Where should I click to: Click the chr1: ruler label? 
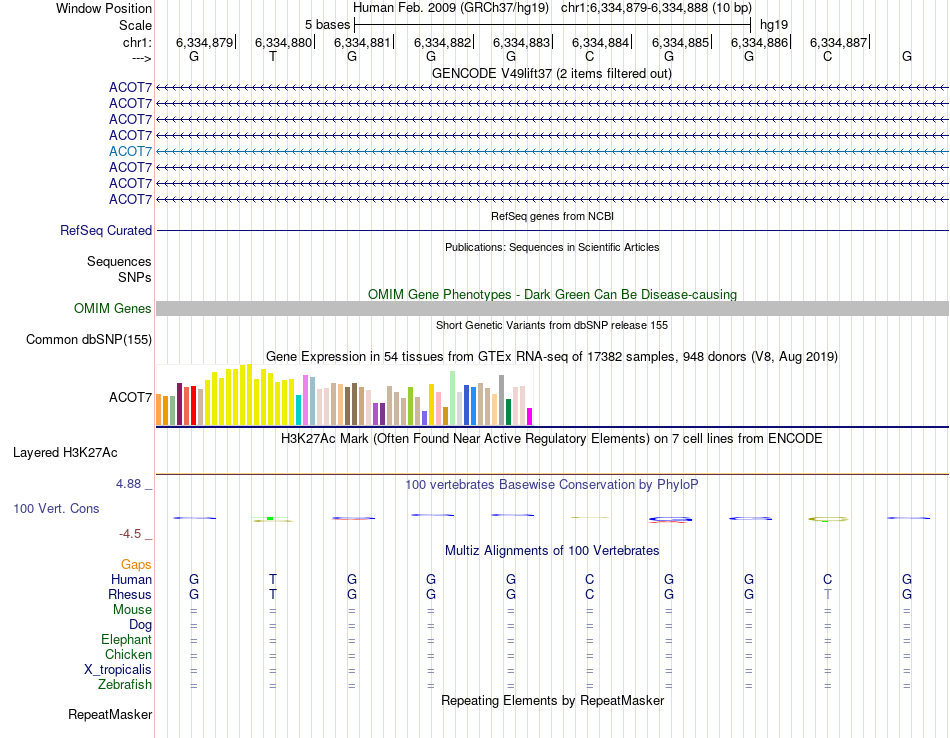click(x=138, y=43)
